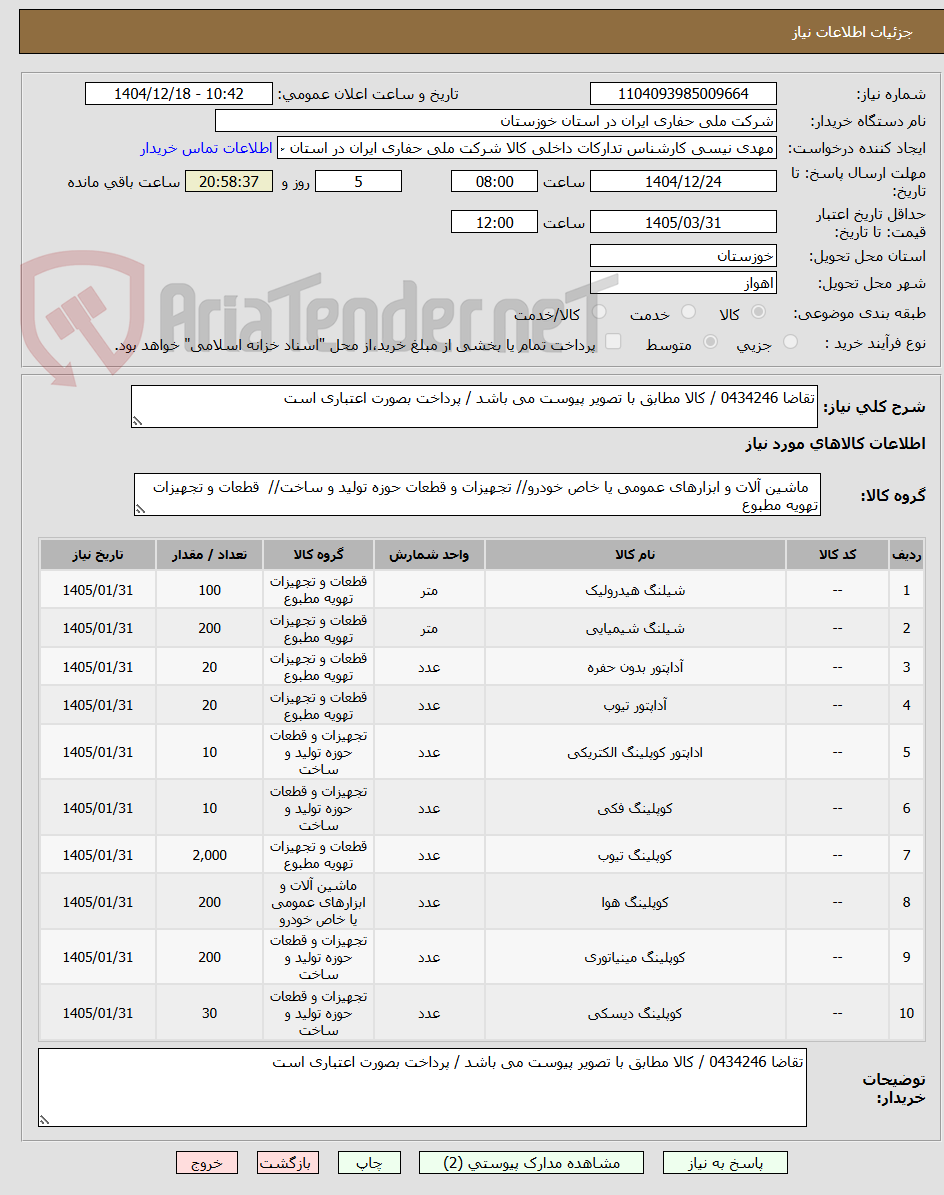Click the row number 10 cell

pyautogui.click(x=906, y=1013)
